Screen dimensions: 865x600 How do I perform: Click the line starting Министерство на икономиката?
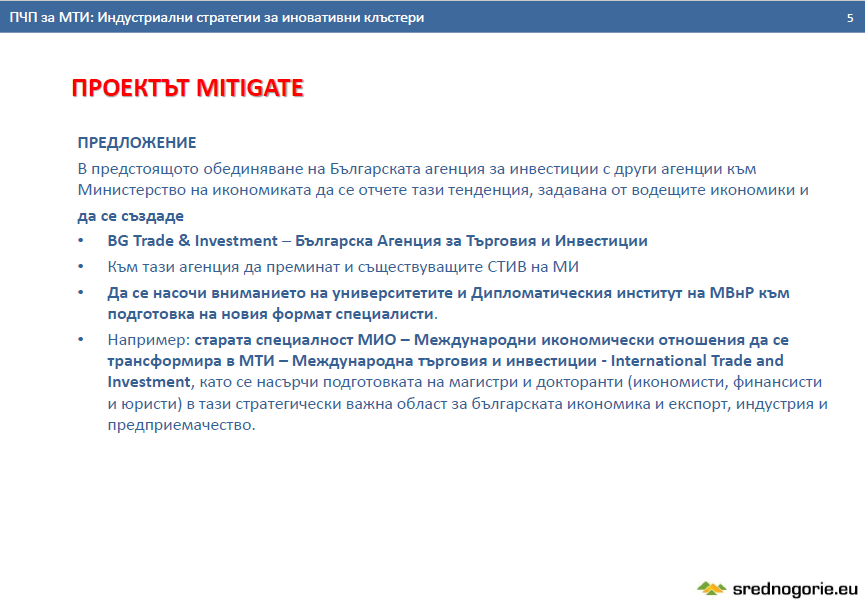(x=443, y=190)
